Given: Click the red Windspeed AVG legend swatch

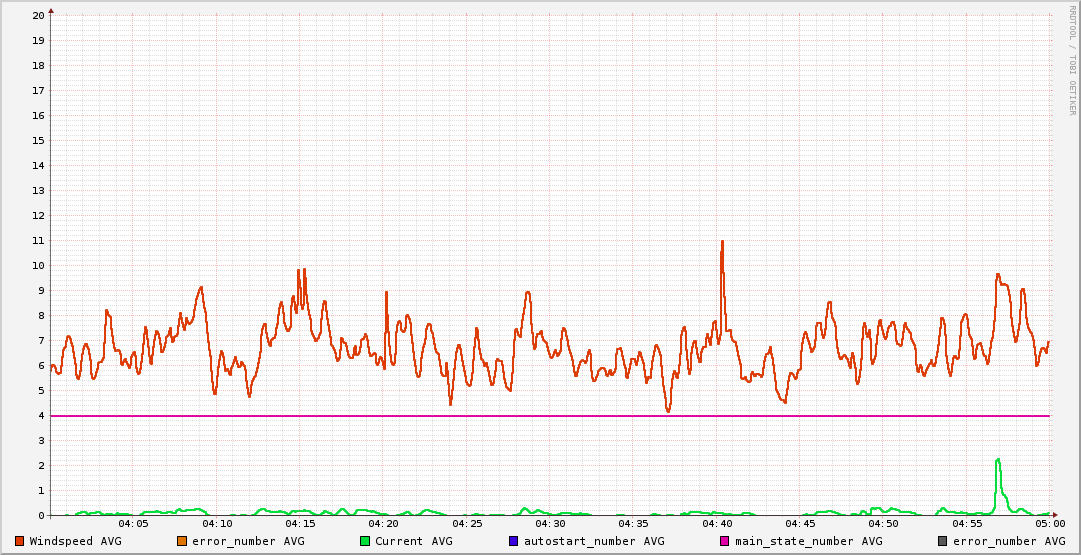Looking at the screenshot, I should pyautogui.click(x=20, y=541).
